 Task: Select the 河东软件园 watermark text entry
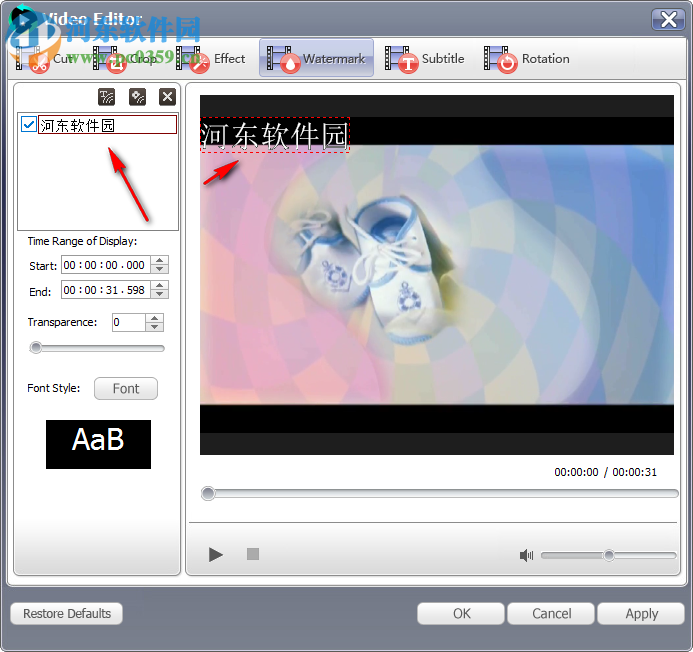click(x=107, y=125)
